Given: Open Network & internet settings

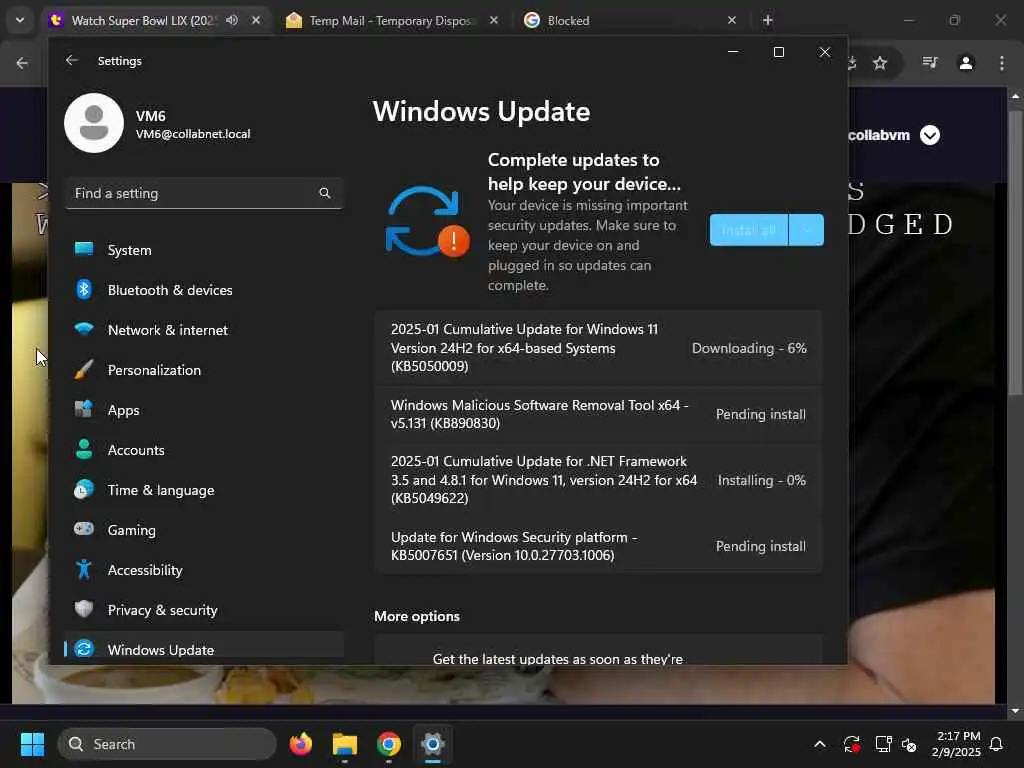Looking at the screenshot, I should pos(204,330).
